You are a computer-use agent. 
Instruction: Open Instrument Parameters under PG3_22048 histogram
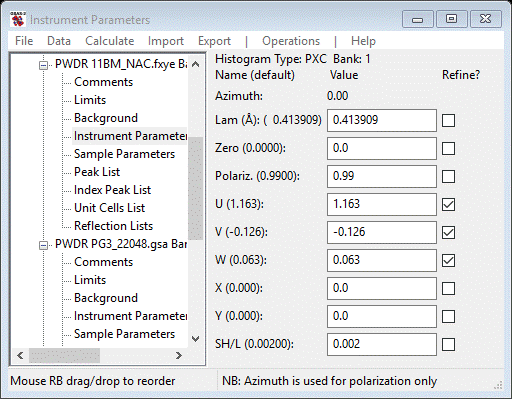[130, 316]
